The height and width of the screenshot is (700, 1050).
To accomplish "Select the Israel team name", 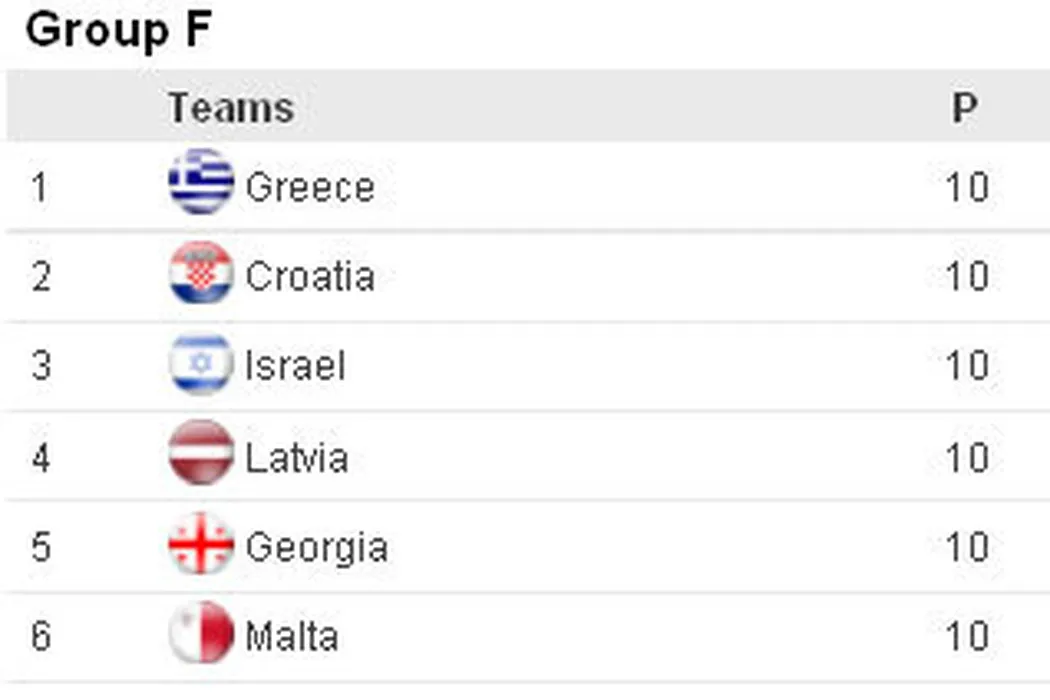I will [x=295, y=367].
